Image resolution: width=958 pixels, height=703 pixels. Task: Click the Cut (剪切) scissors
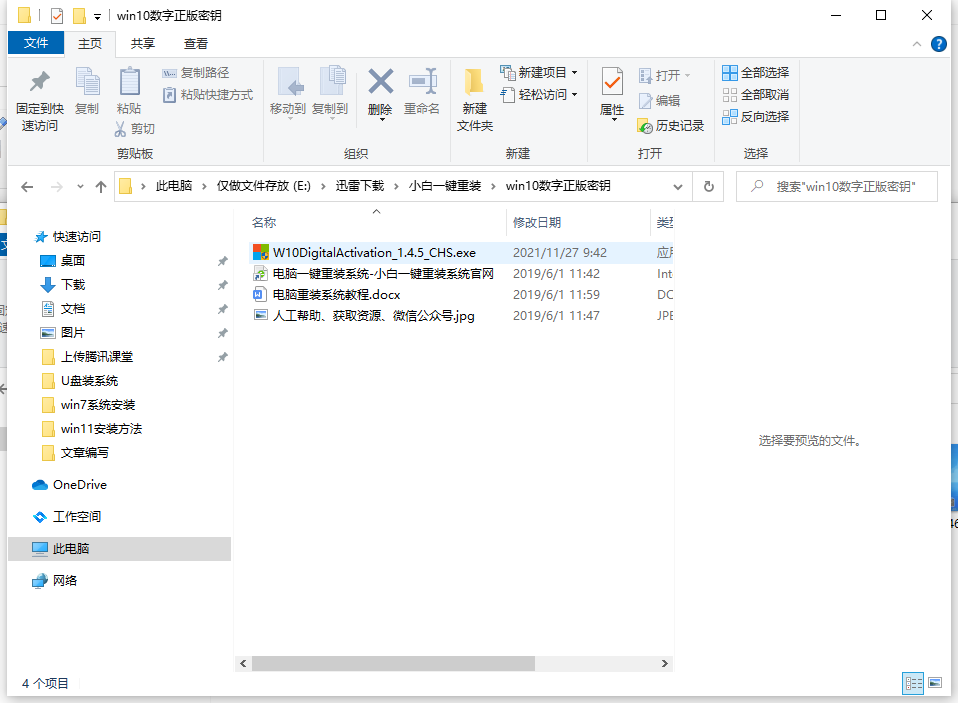(134, 129)
